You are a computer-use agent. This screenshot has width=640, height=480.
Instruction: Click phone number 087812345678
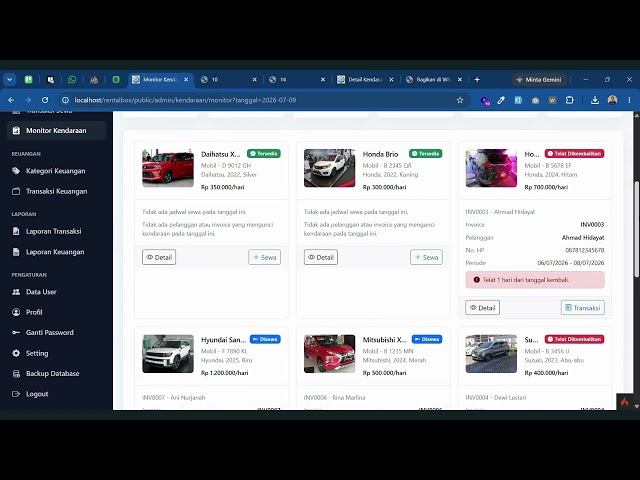584,250
